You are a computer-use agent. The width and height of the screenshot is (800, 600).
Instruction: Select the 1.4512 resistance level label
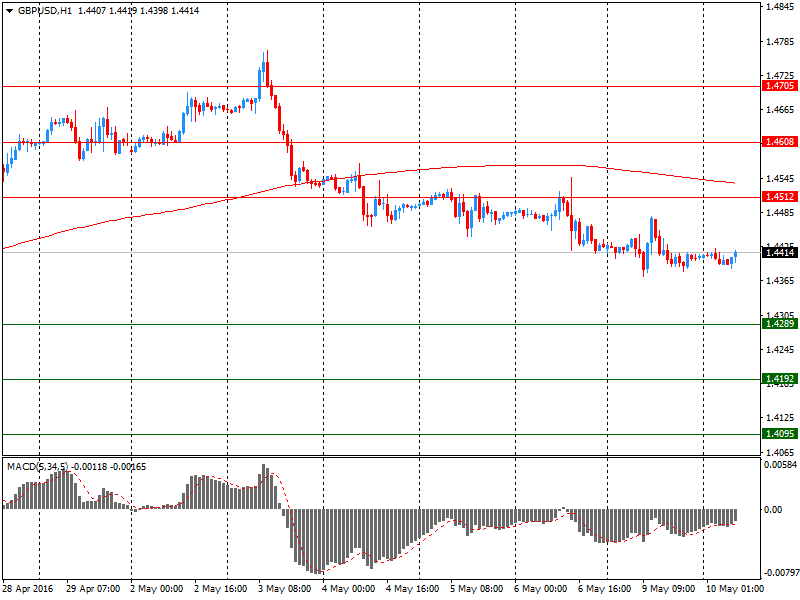[x=780, y=197]
